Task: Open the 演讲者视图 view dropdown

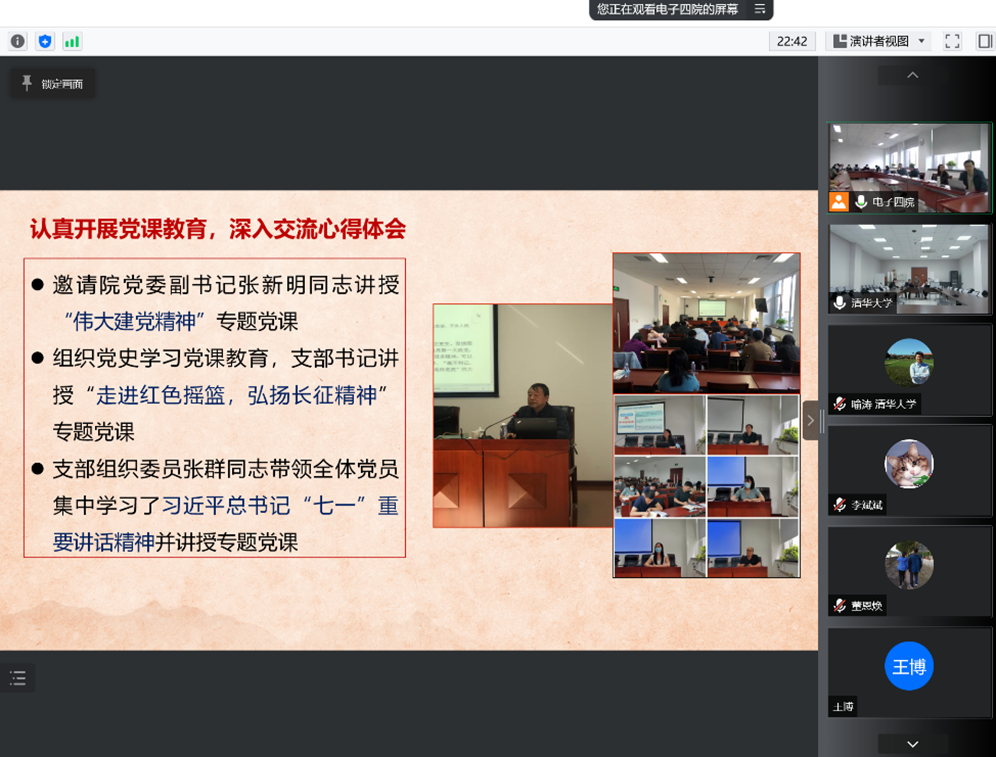Action: (879, 41)
